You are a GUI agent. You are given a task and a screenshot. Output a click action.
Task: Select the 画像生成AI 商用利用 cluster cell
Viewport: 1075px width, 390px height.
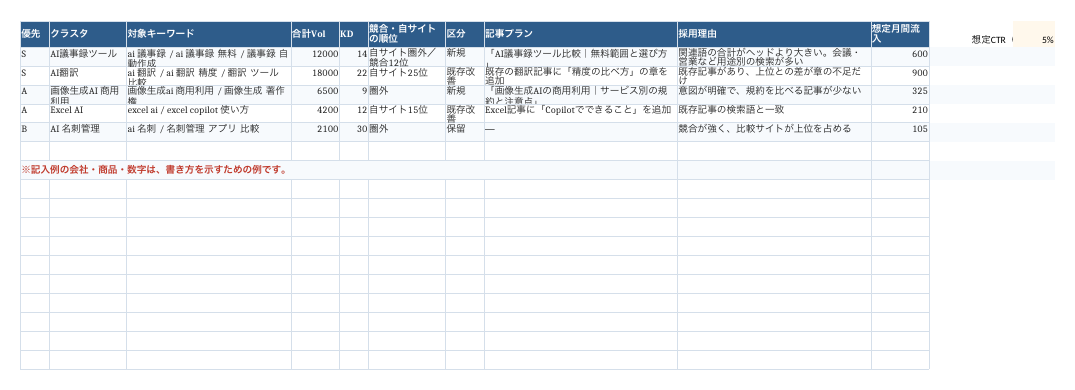click(88, 95)
